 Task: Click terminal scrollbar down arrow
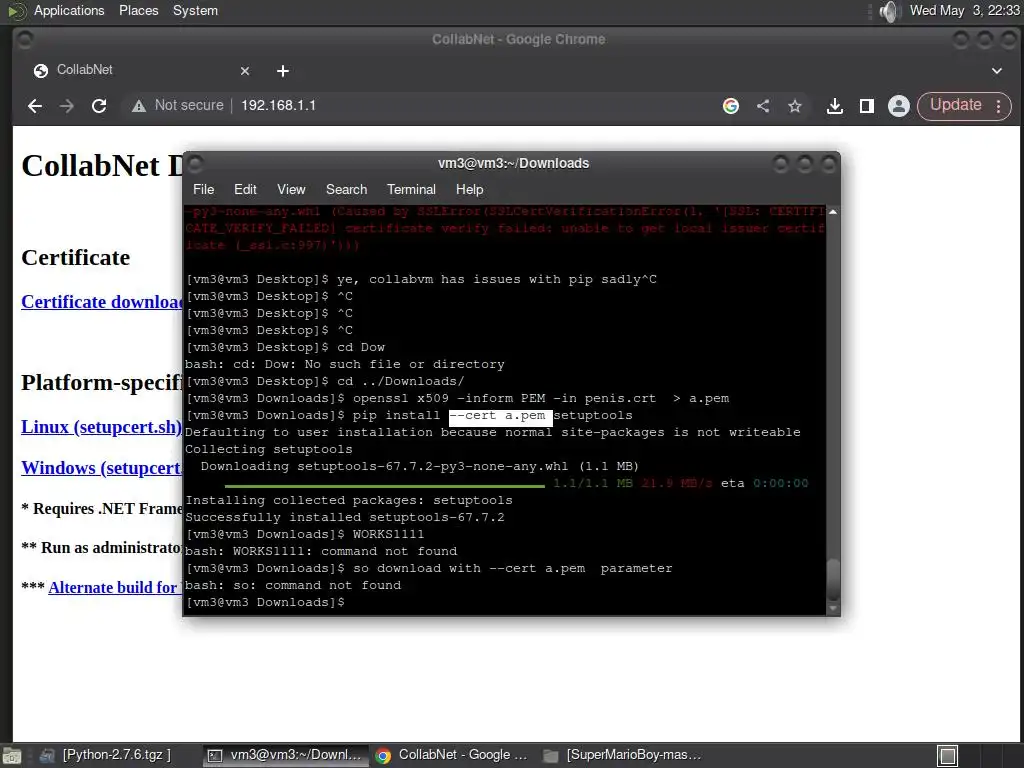pyautogui.click(x=833, y=609)
